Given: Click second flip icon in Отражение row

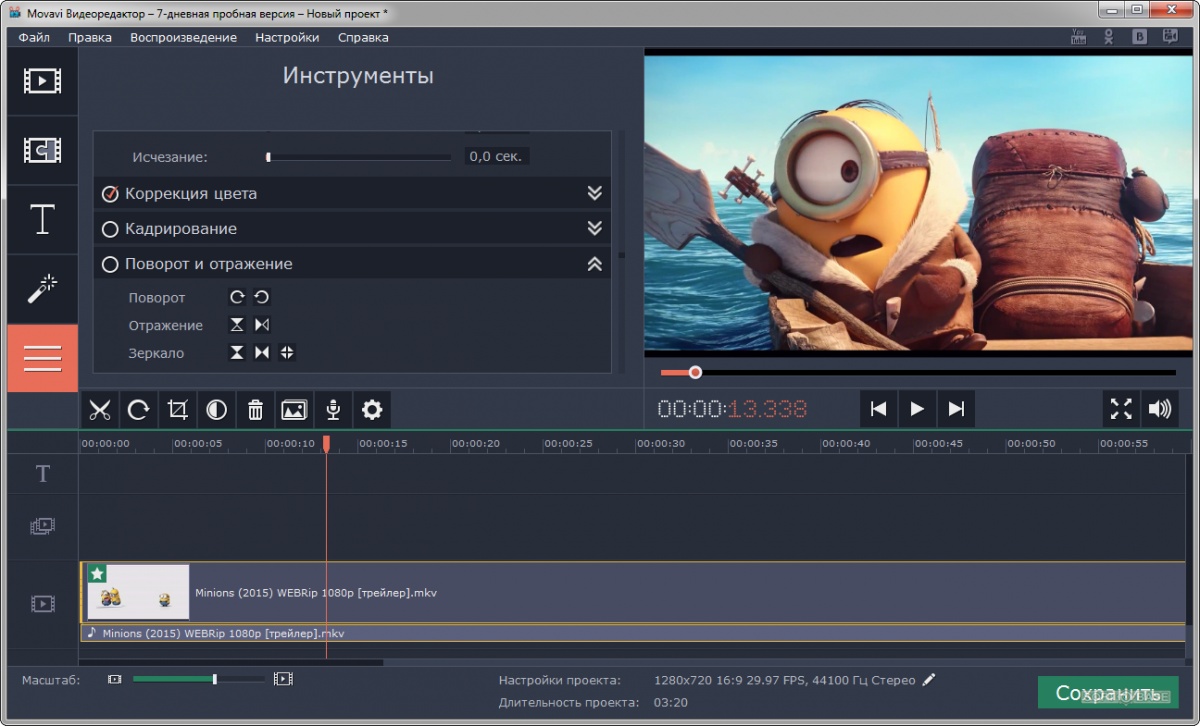Looking at the screenshot, I should pos(261,325).
